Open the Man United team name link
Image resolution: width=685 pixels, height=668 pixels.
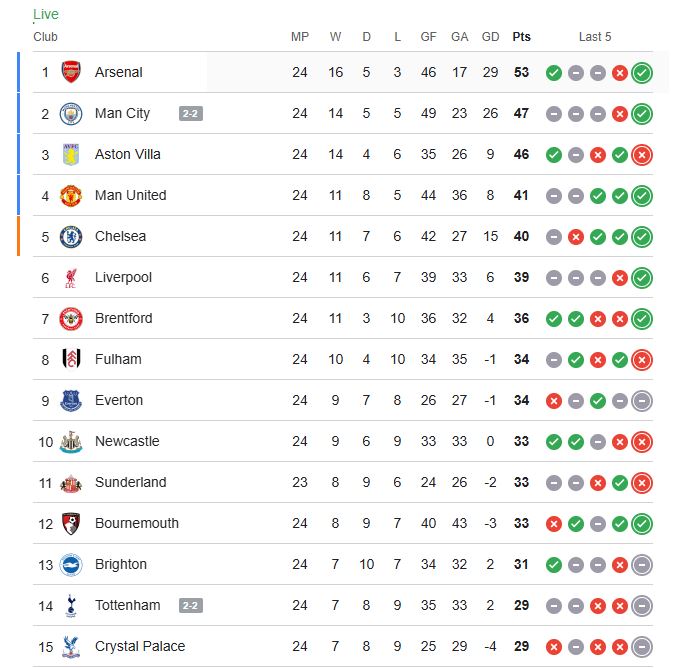click(x=130, y=195)
